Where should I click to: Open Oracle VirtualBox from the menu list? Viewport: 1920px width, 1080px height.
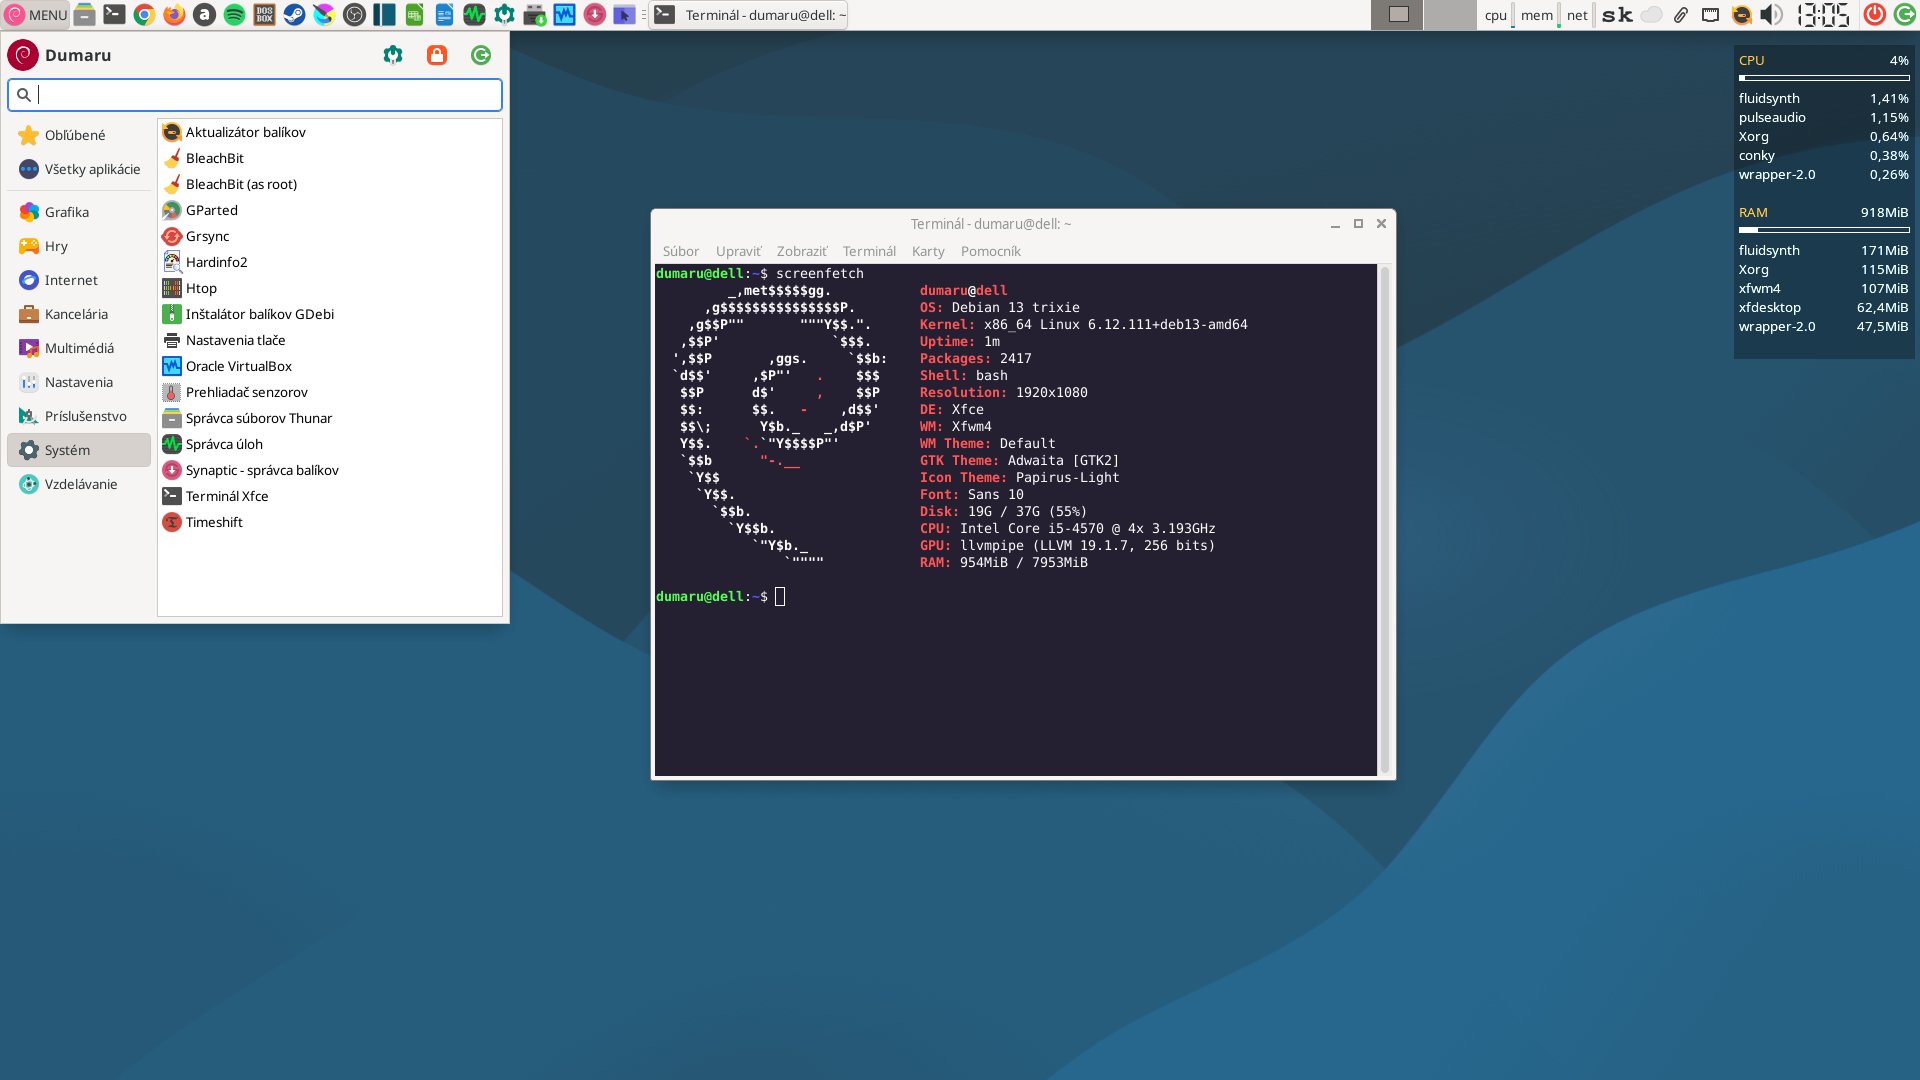tap(330, 366)
